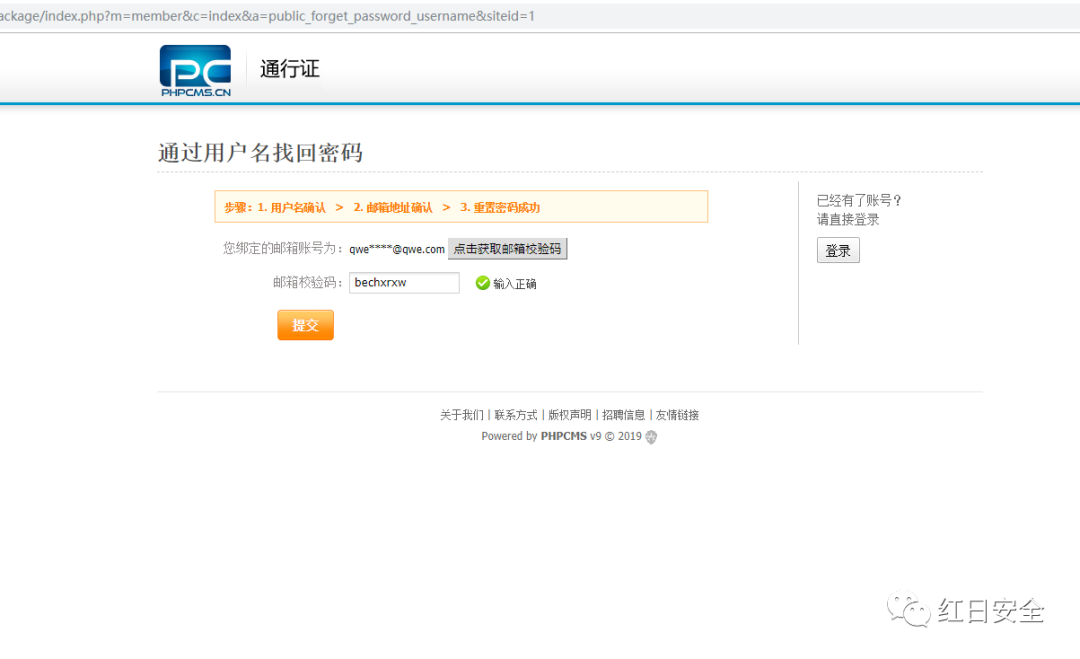Click the shield icon beside 2019
Screen dimensions: 1080x659
652,437
